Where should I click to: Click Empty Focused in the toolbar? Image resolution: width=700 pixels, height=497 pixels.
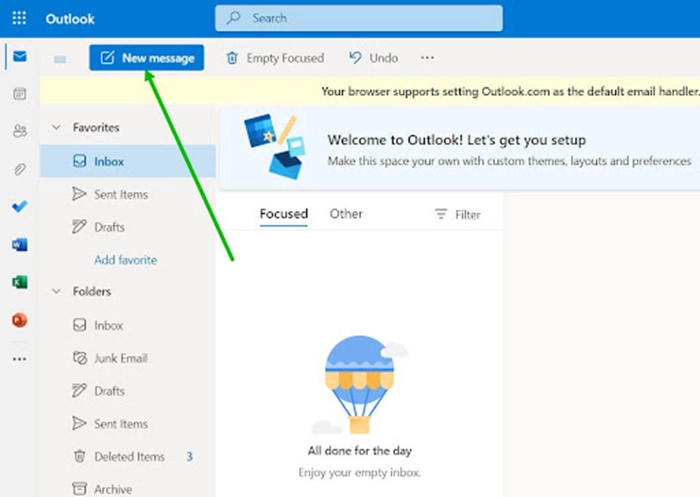(x=276, y=58)
